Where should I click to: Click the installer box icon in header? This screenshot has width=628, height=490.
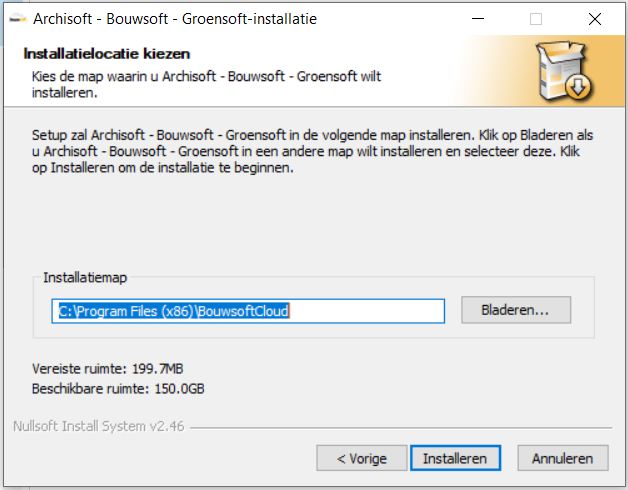point(564,71)
